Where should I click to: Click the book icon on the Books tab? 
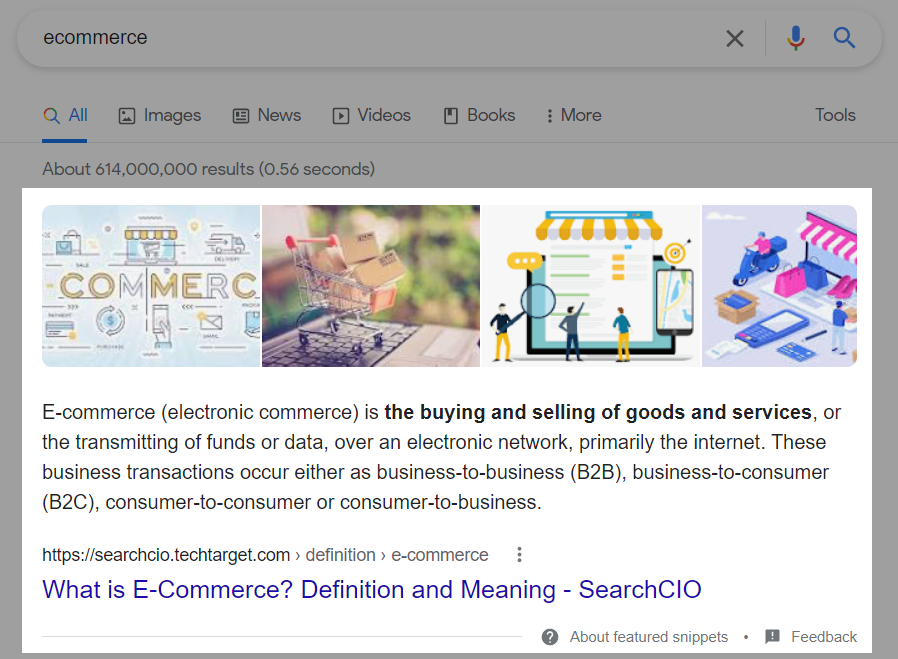click(x=451, y=116)
